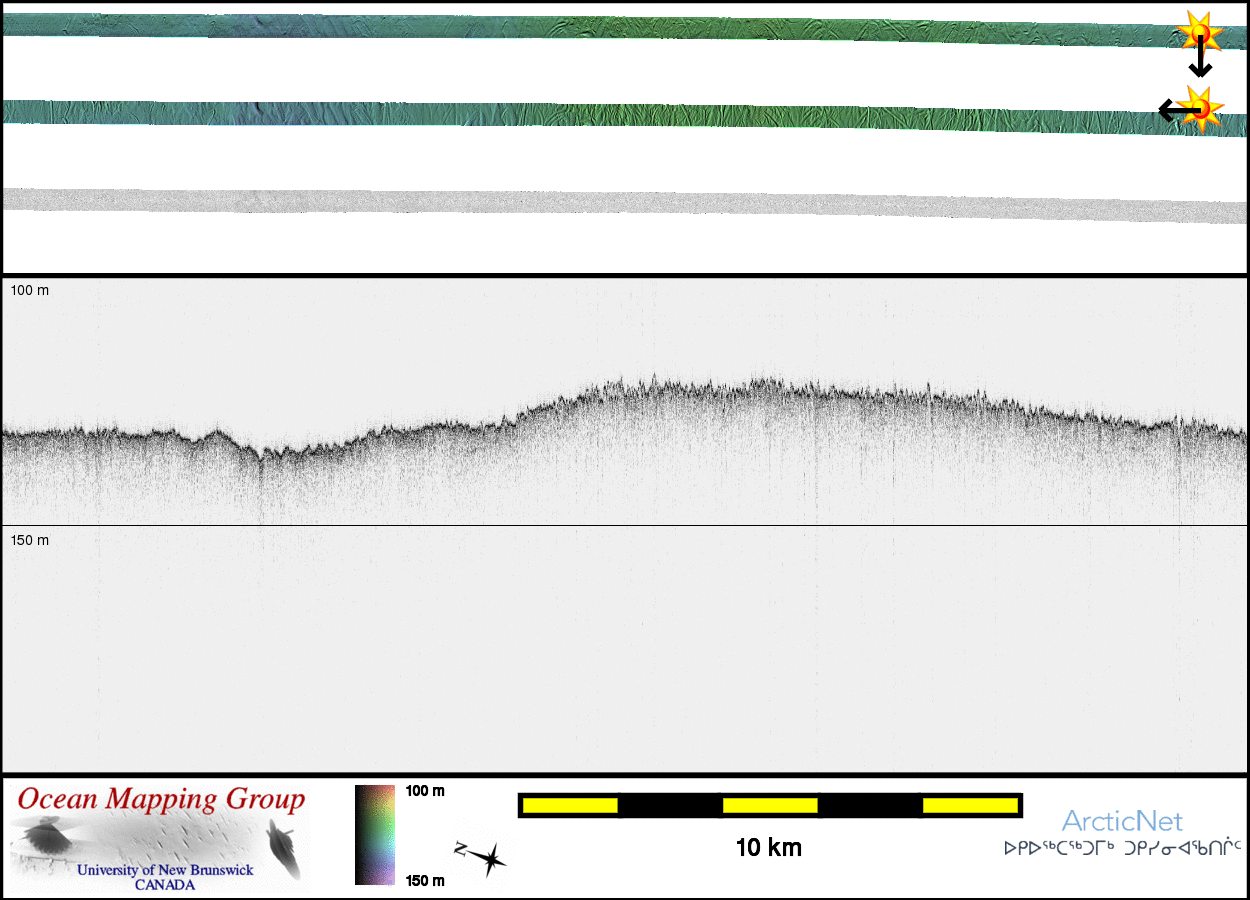The image size is (1250, 900).
Task: Select the rightmost yellow scale bar segment
Action: [969, 805]
